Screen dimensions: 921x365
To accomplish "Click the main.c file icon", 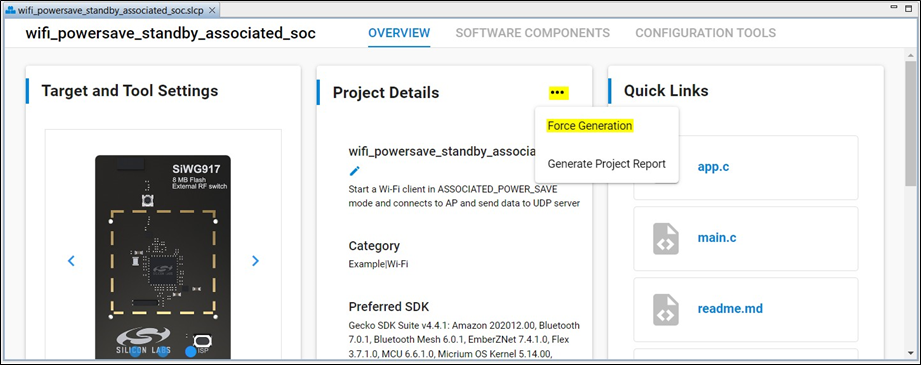I will coord(666,238).
